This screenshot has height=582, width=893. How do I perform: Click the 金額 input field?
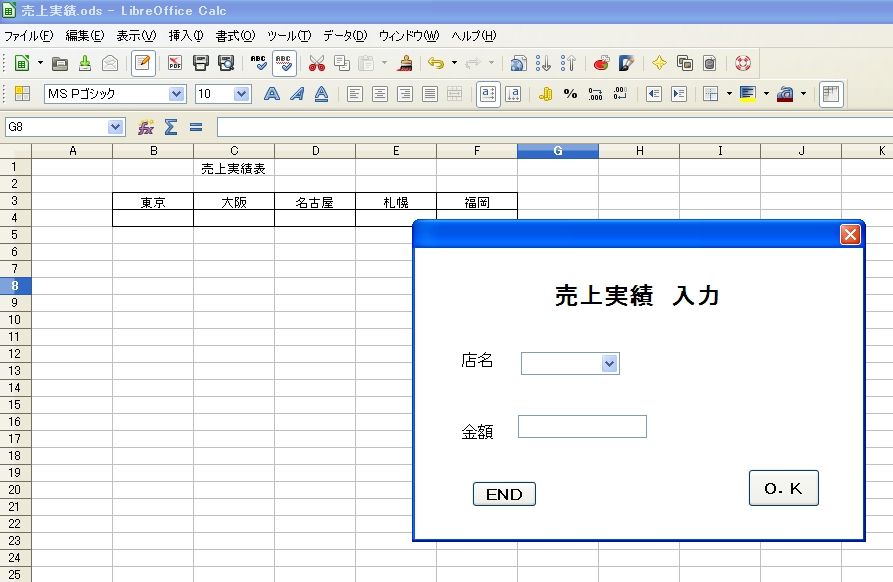coord(582,427)
